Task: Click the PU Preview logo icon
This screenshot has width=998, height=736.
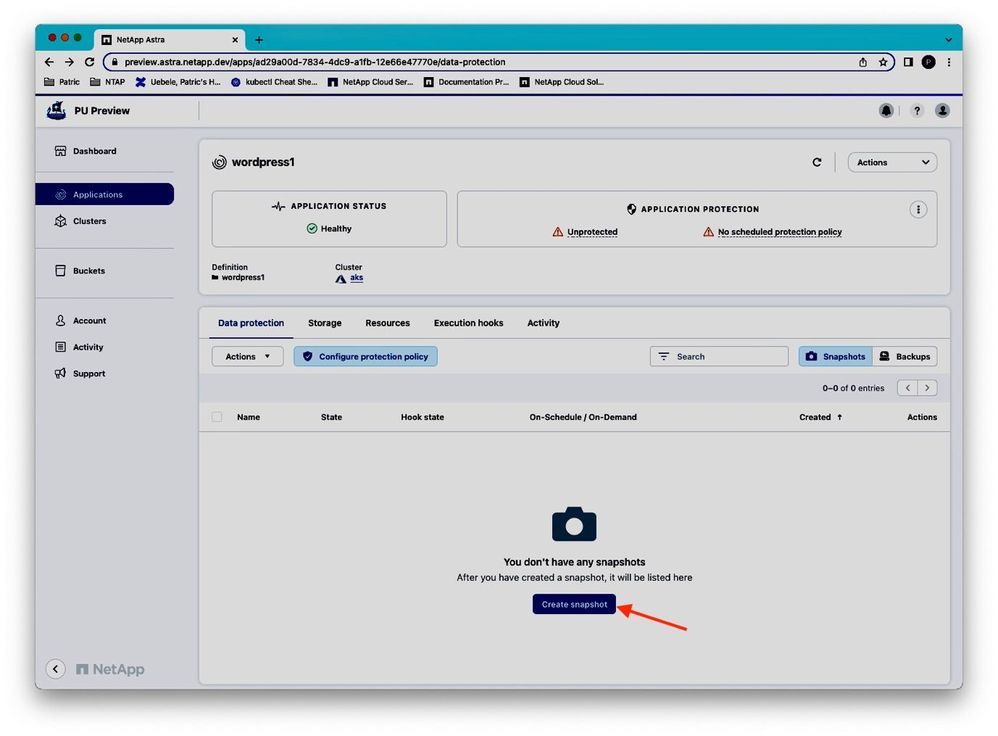Action: click(56, 110)
